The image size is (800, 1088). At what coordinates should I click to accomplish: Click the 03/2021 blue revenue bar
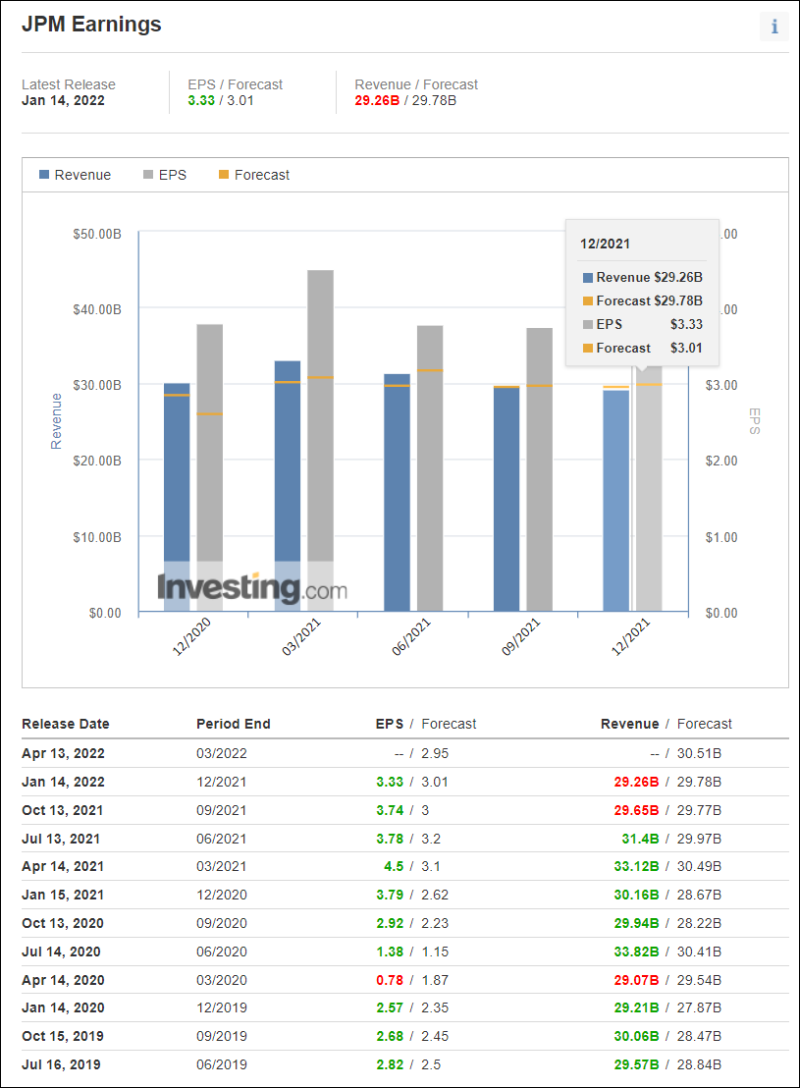coord(287,486)
